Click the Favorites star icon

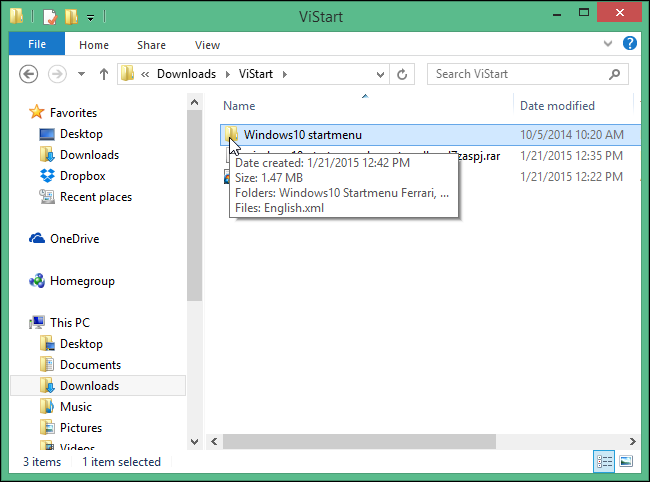tap(36, 112)
